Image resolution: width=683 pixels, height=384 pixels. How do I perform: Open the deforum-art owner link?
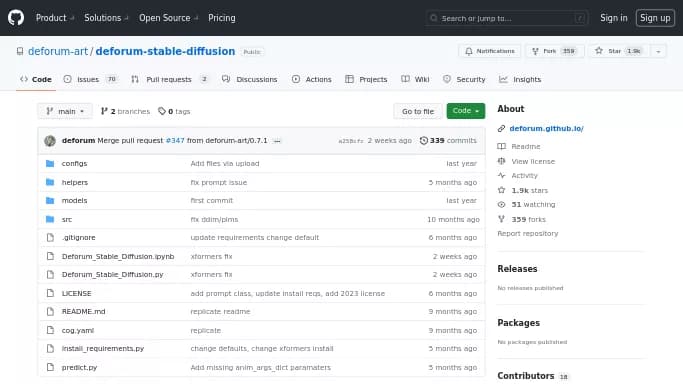click(58, 51)
